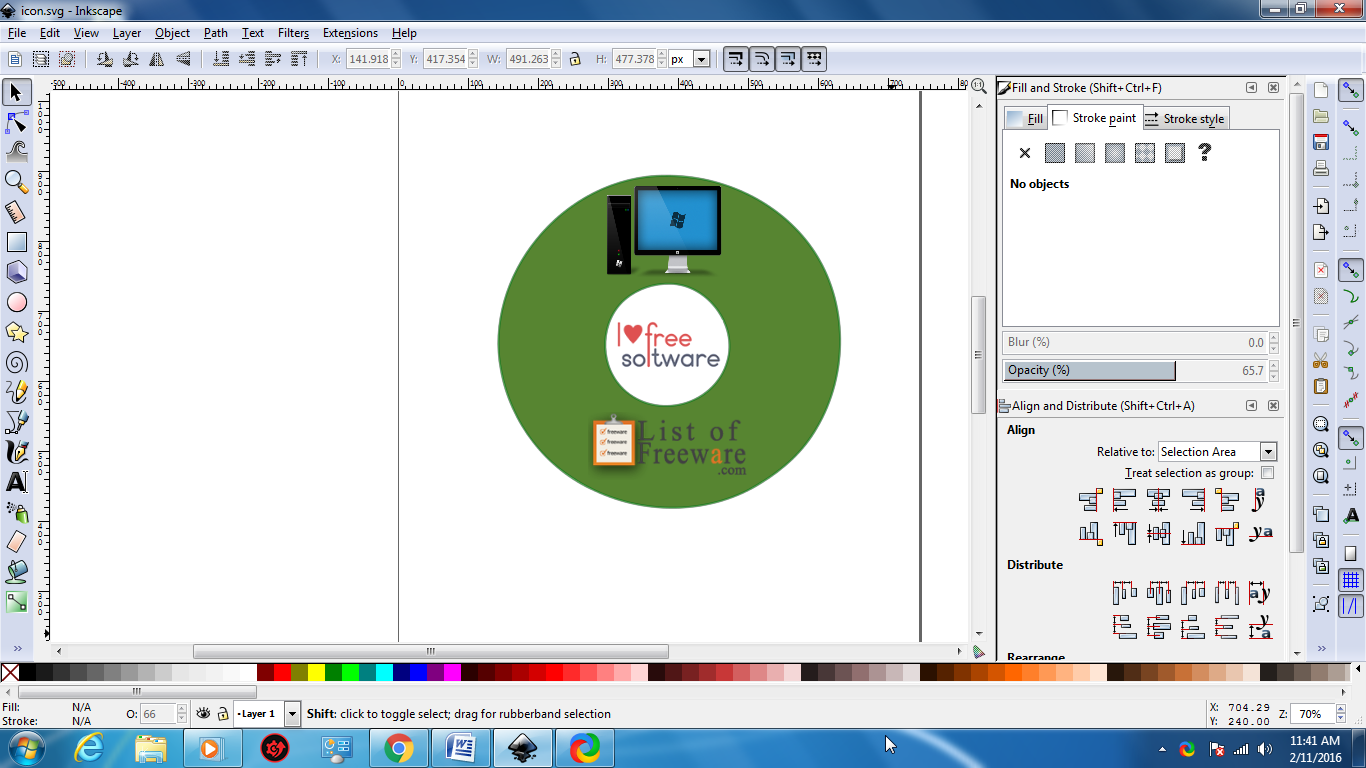Select the Text tool
The image size is (1366, 768).
coord(16,482)
